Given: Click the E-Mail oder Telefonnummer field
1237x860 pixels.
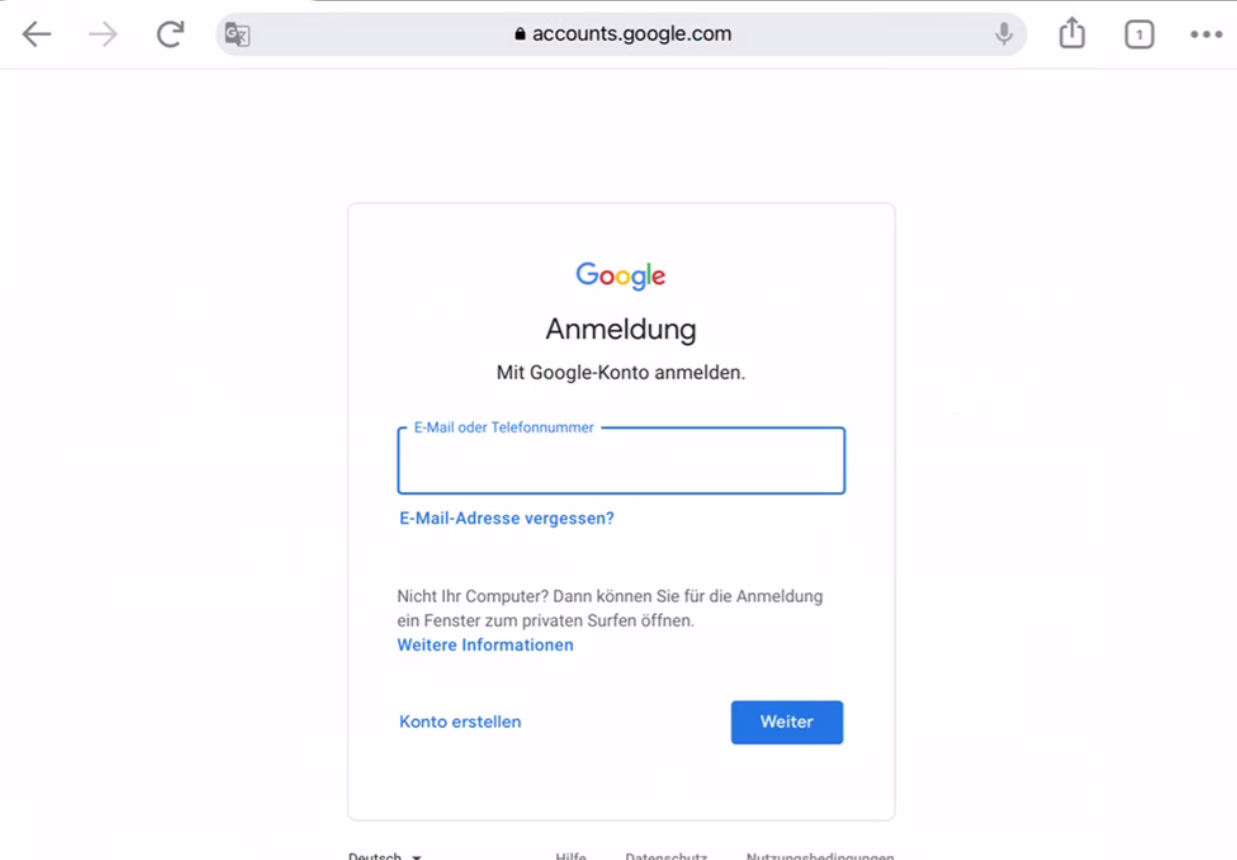Looking at the screenshot, I should (620, 461).
